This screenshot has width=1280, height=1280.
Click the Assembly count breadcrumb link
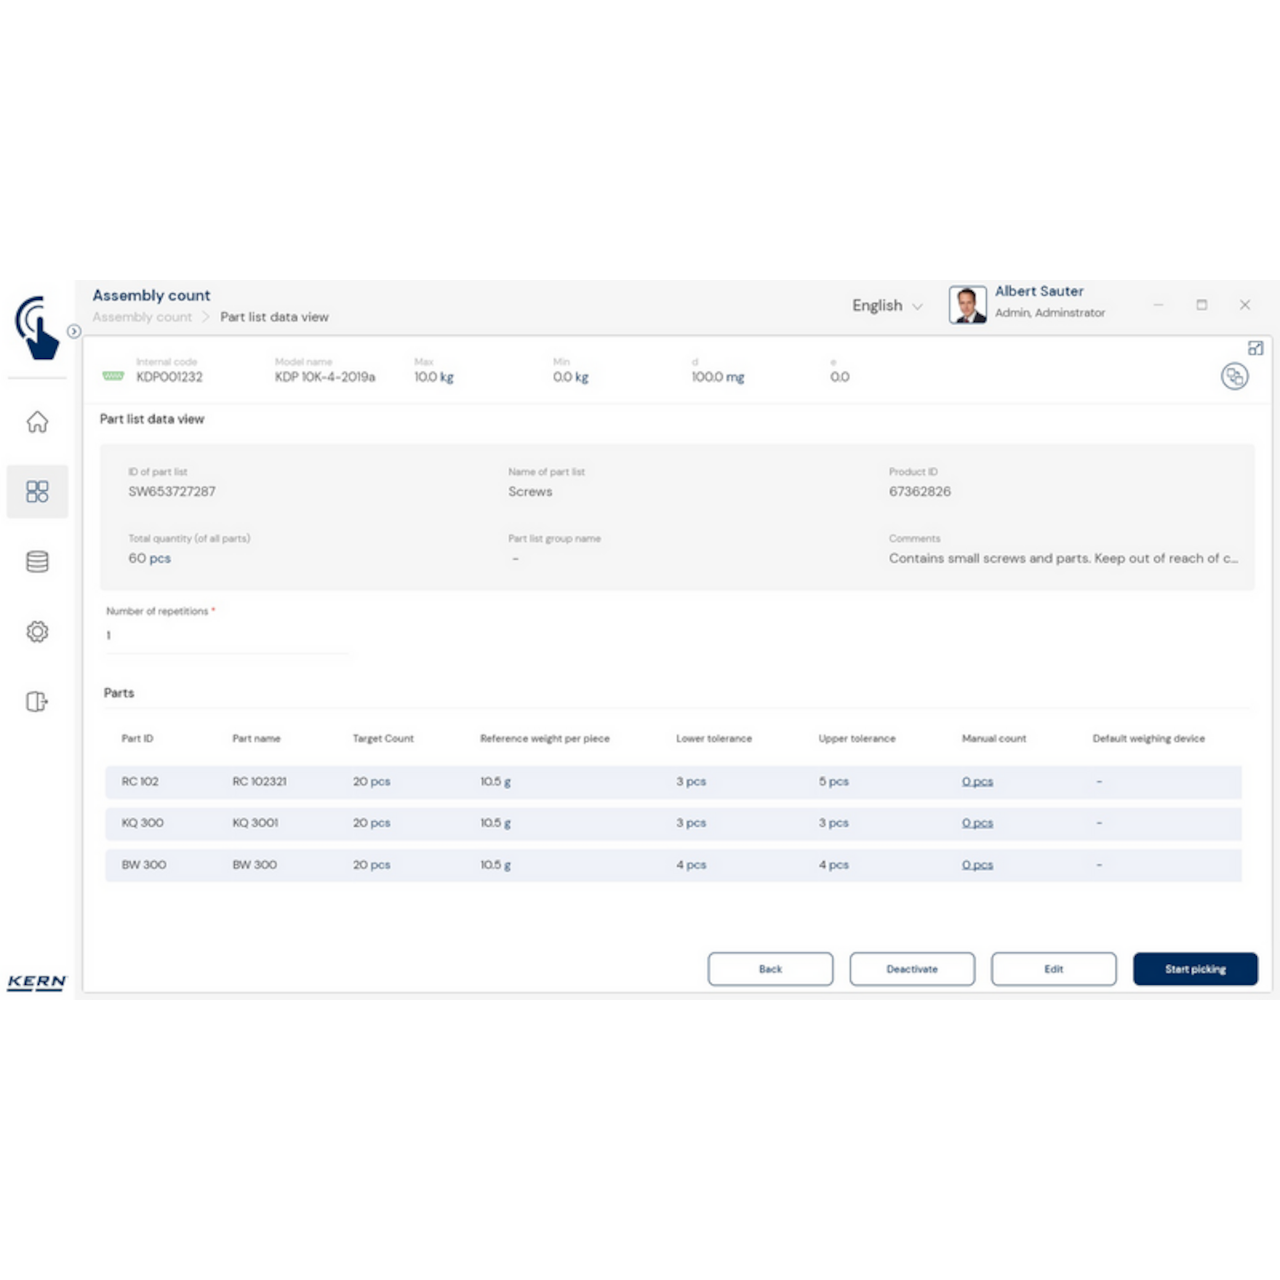pyautogui.click(x=142, y=317)
